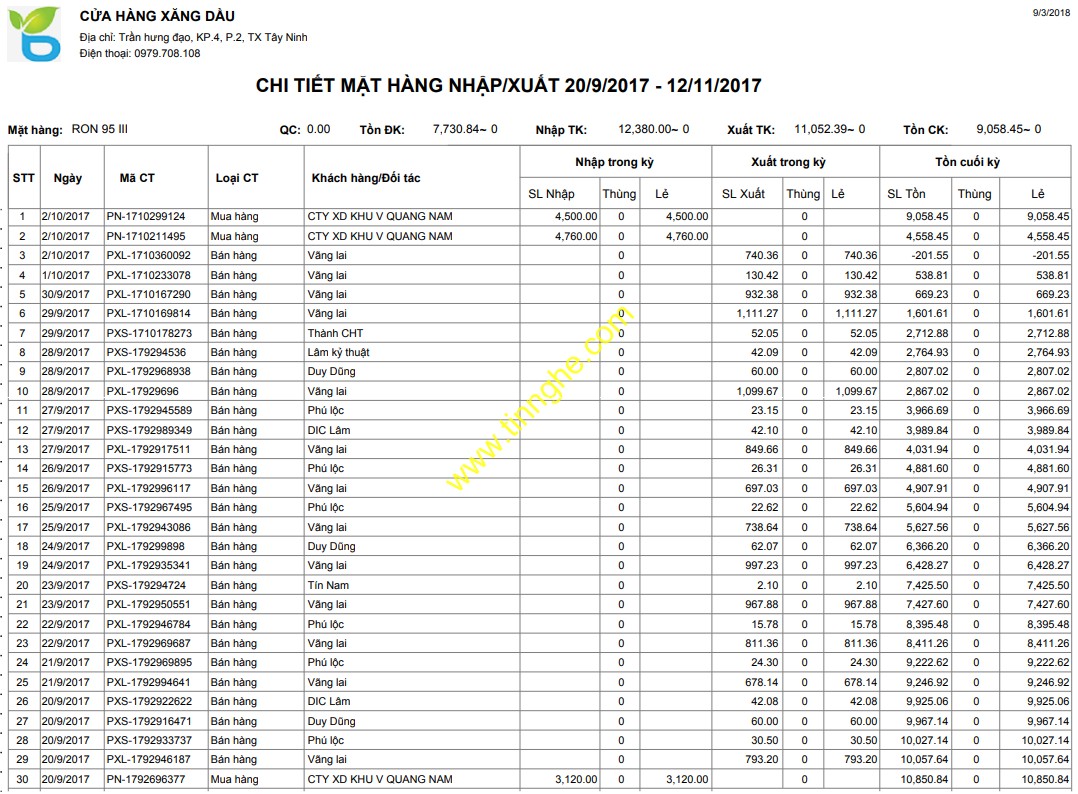Click the Ngày column header
This screenshot has width=1078, height=794.
tap(67, 178)
